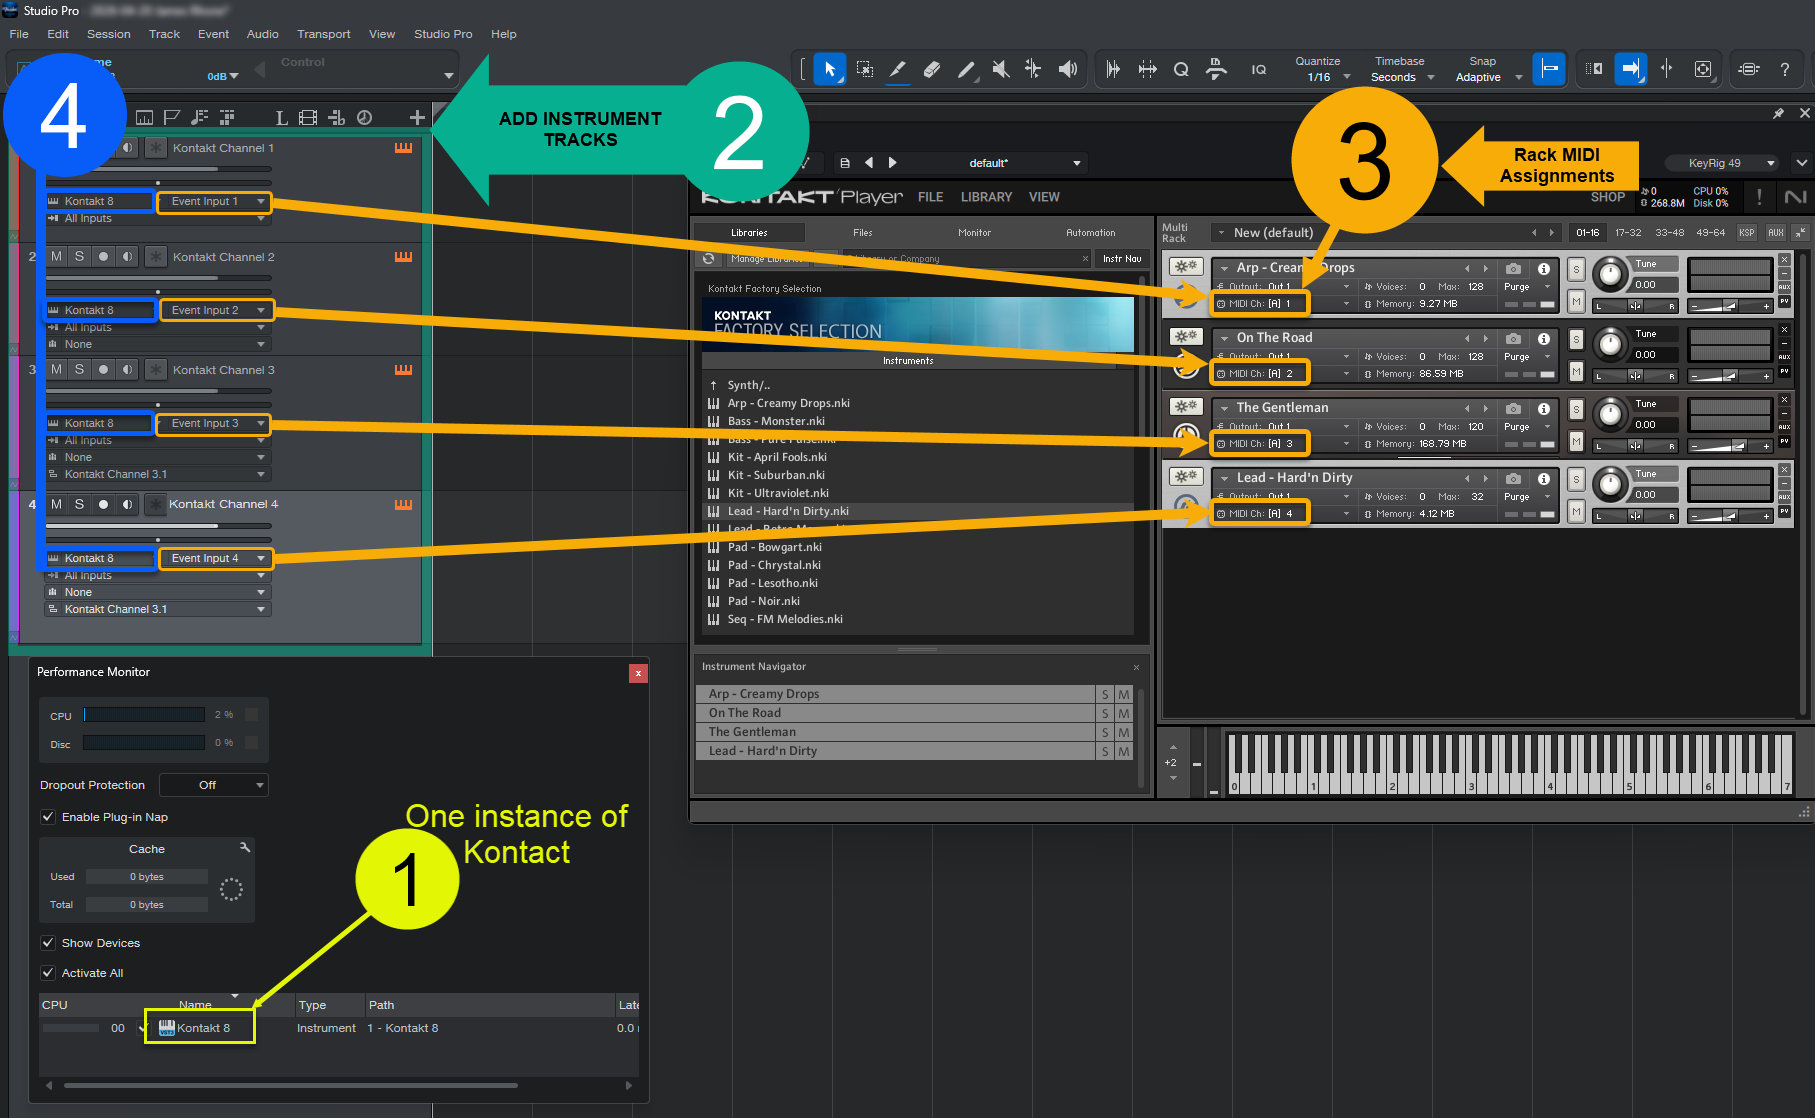Mute On The Road in Instrument Navigator
The height and width of the screenshot is (1118, 1815).
pyautogui.click(x=1124, y=713)
